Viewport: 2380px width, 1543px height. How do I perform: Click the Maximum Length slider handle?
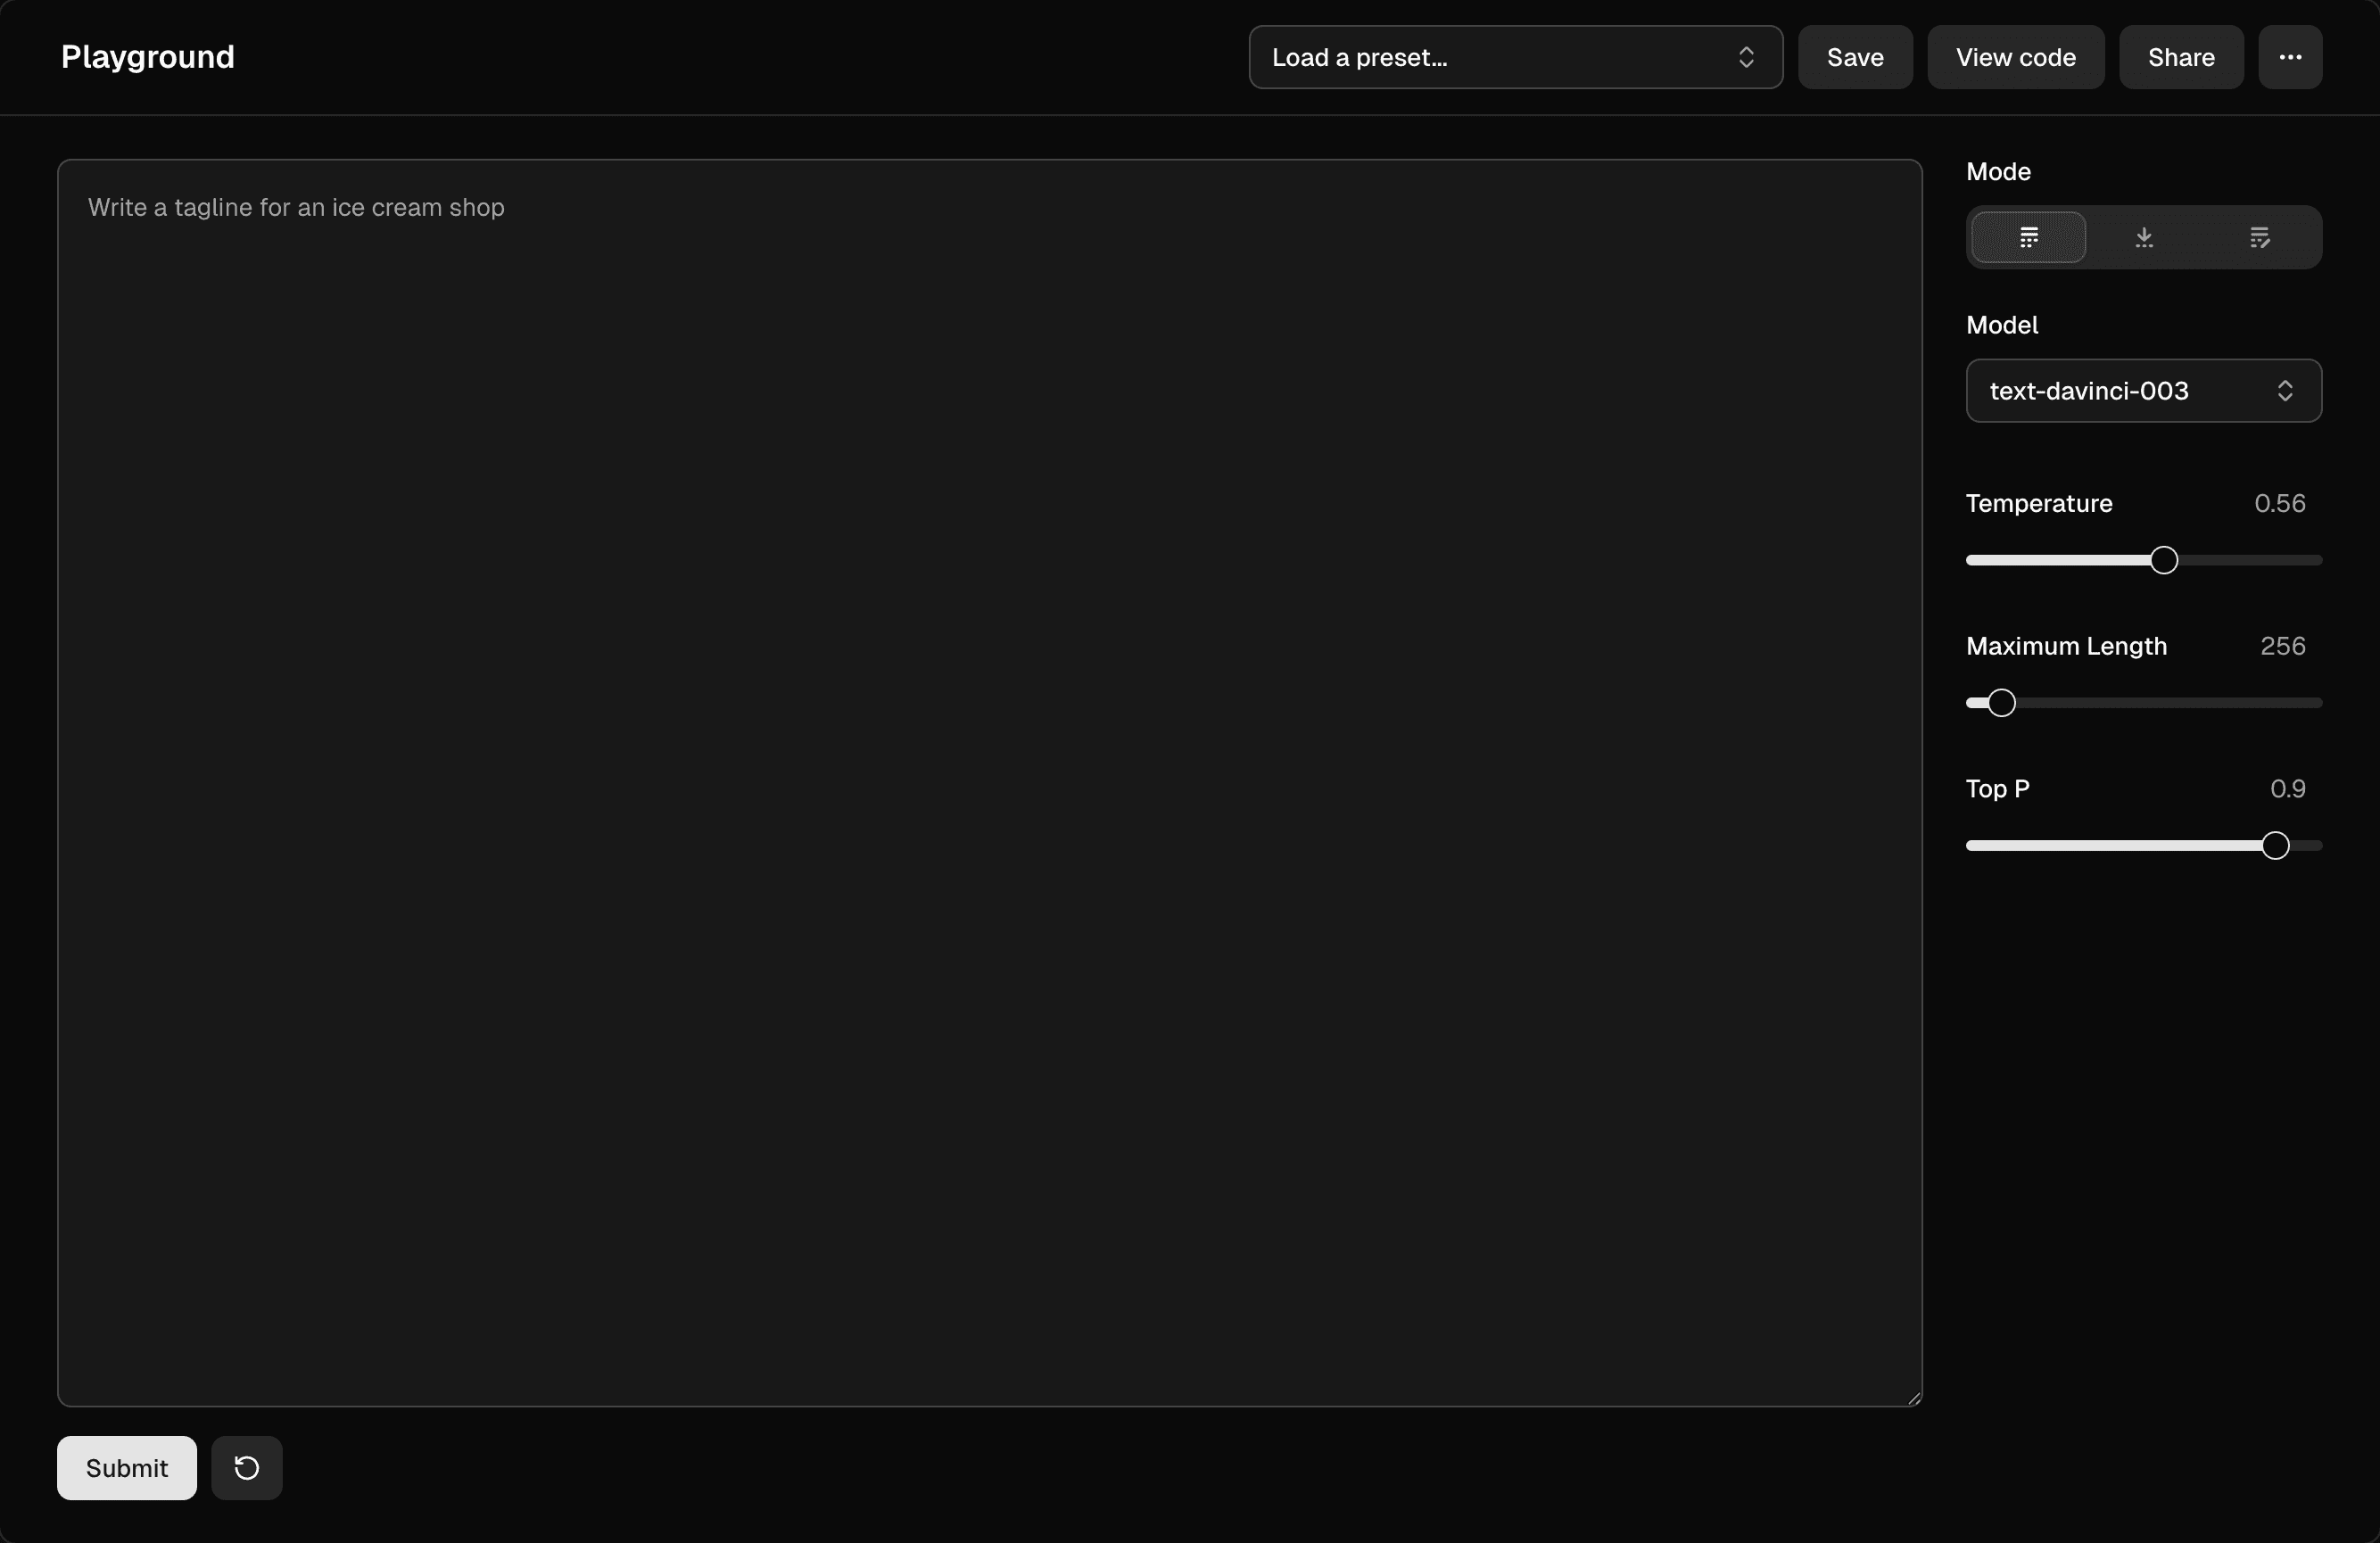coord(2000,703)
